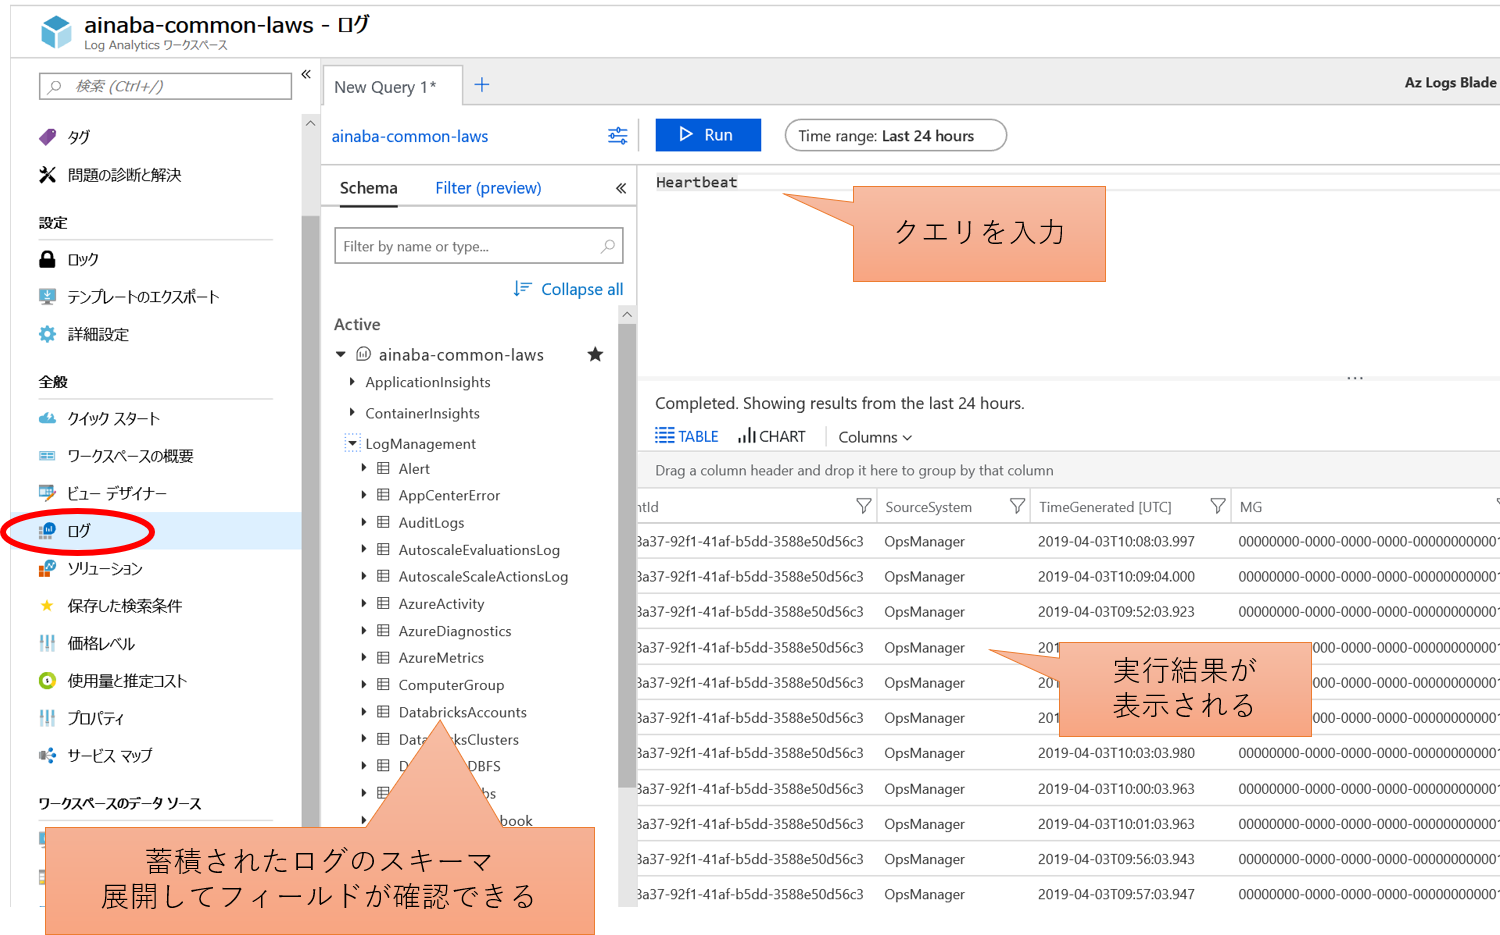Click the Heartbeat query editor line

pyautogui.click(x=697, y=182)
